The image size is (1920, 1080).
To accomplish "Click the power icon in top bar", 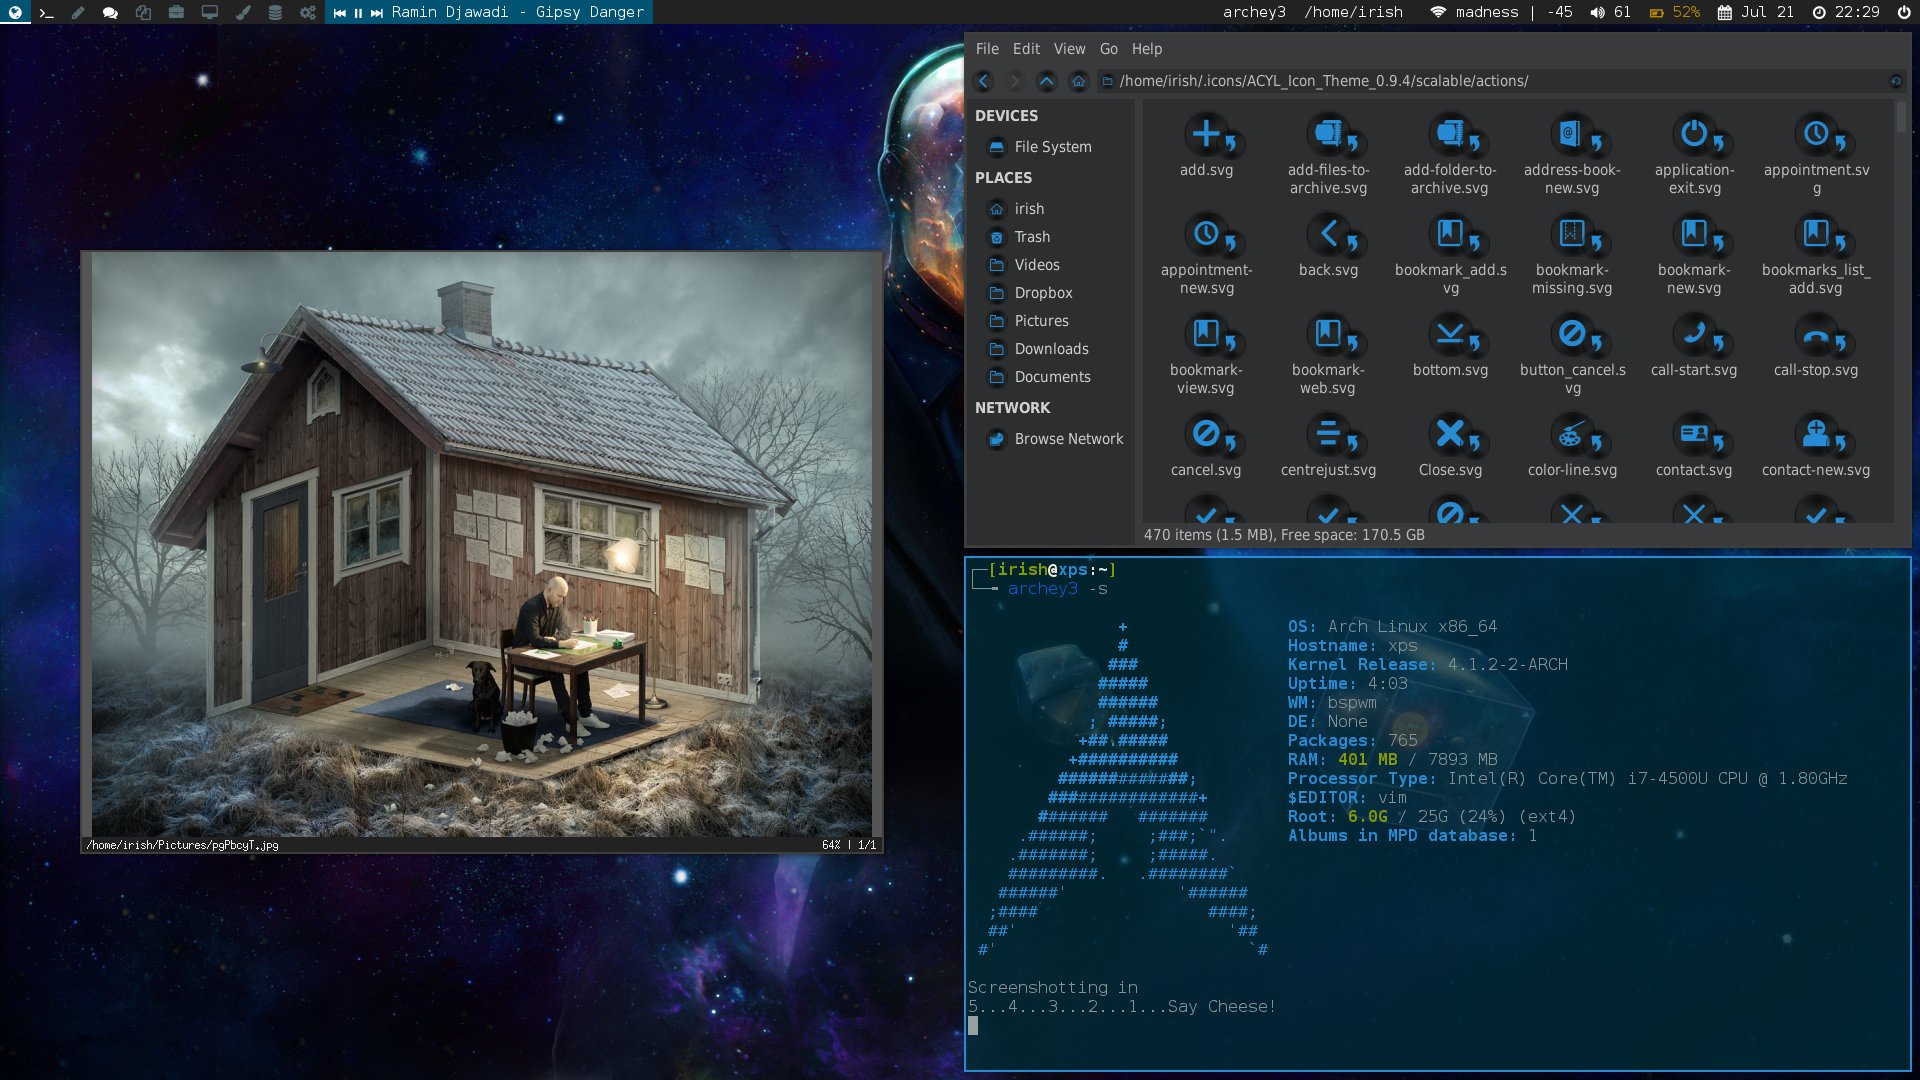I will click(1904, 12).
